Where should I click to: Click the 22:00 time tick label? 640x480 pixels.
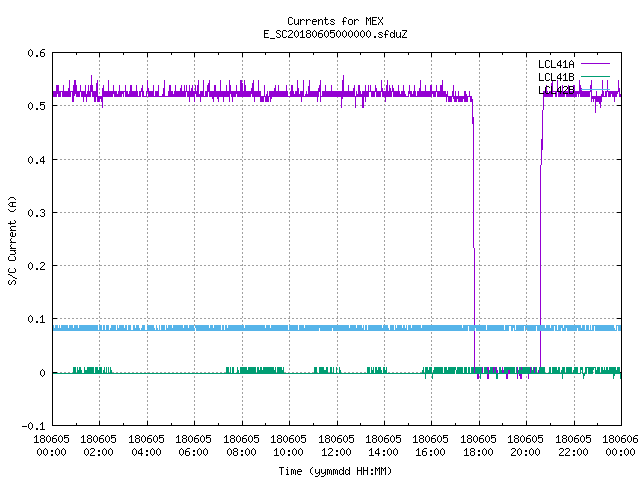pyautogui.click(x=573, y=452)
